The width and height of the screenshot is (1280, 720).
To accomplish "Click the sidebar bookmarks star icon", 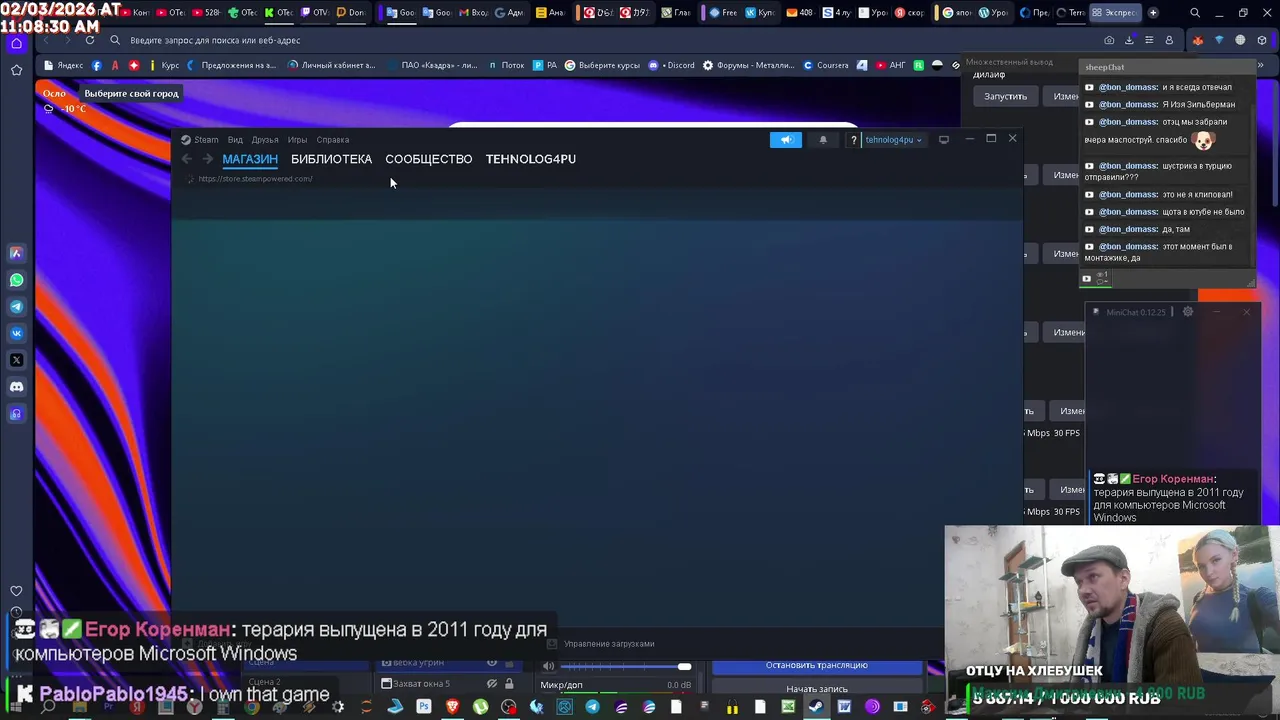I will coord(16,70).
